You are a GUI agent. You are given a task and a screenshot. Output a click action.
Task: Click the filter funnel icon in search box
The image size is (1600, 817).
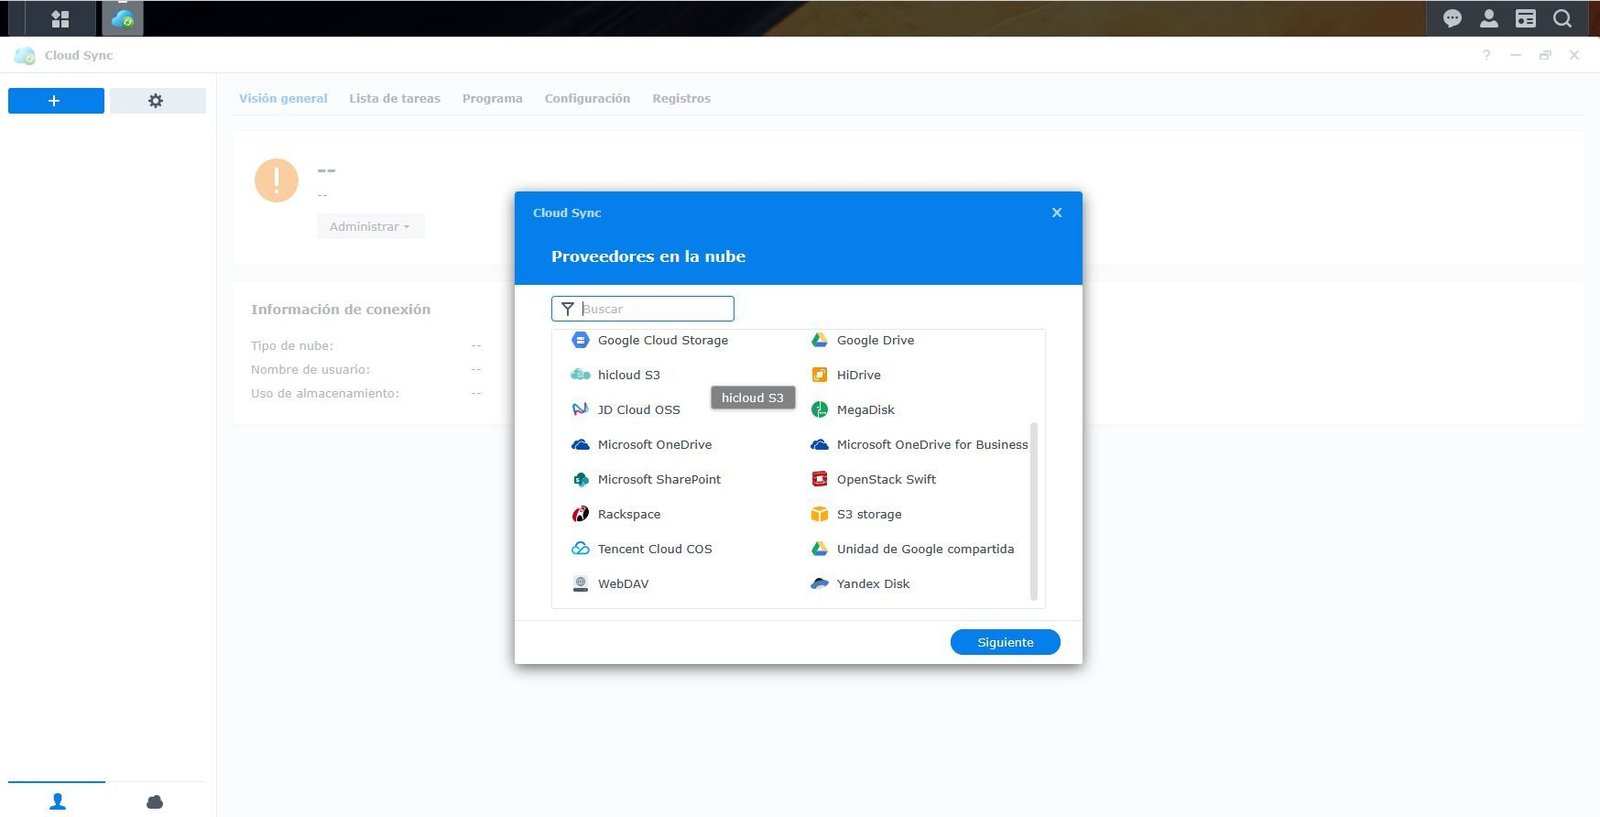pos(567,309)
